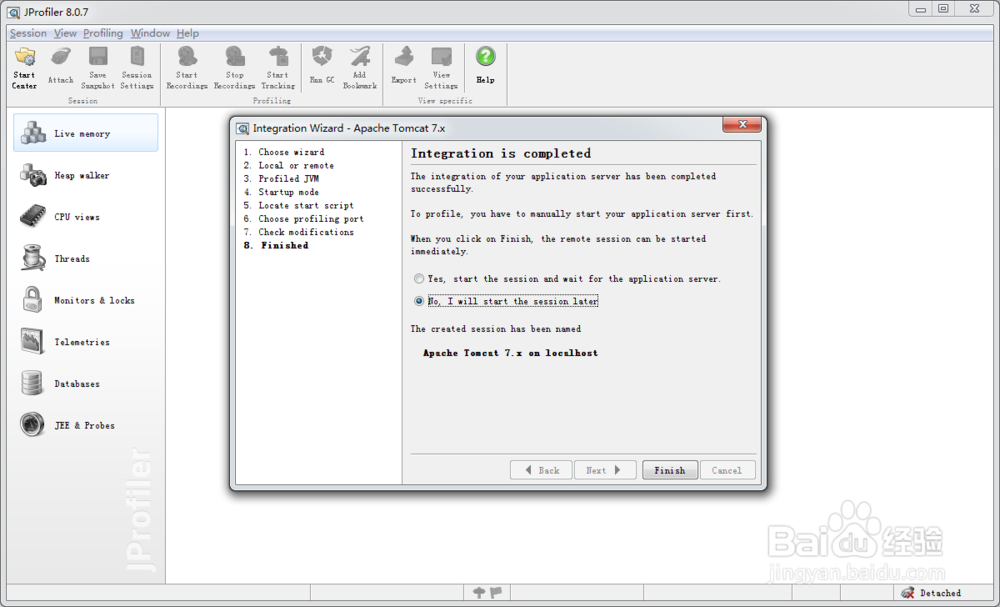Click wizard step '6. Choose profiling port'
Image resolution: width=1000 pixels, height=607 pixels.
[x=304, y=219]
